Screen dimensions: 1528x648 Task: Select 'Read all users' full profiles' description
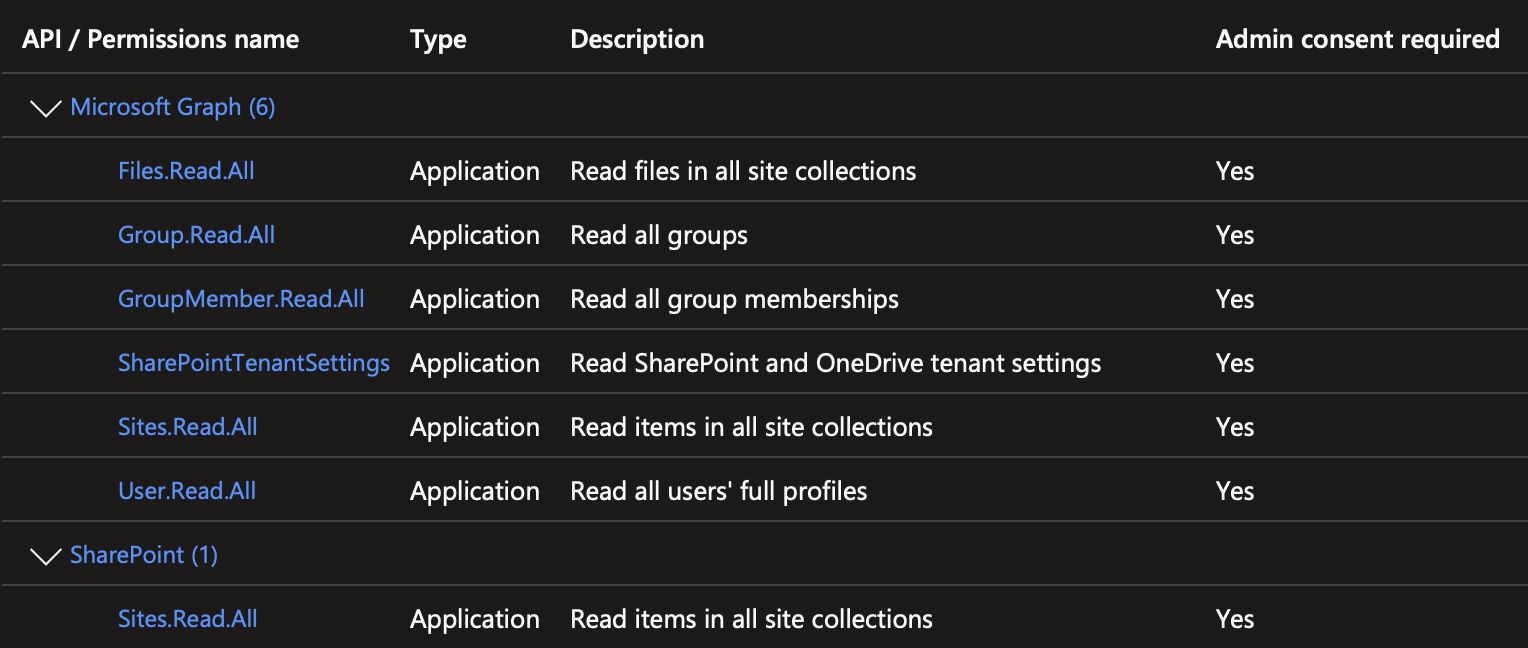[719, 491]
